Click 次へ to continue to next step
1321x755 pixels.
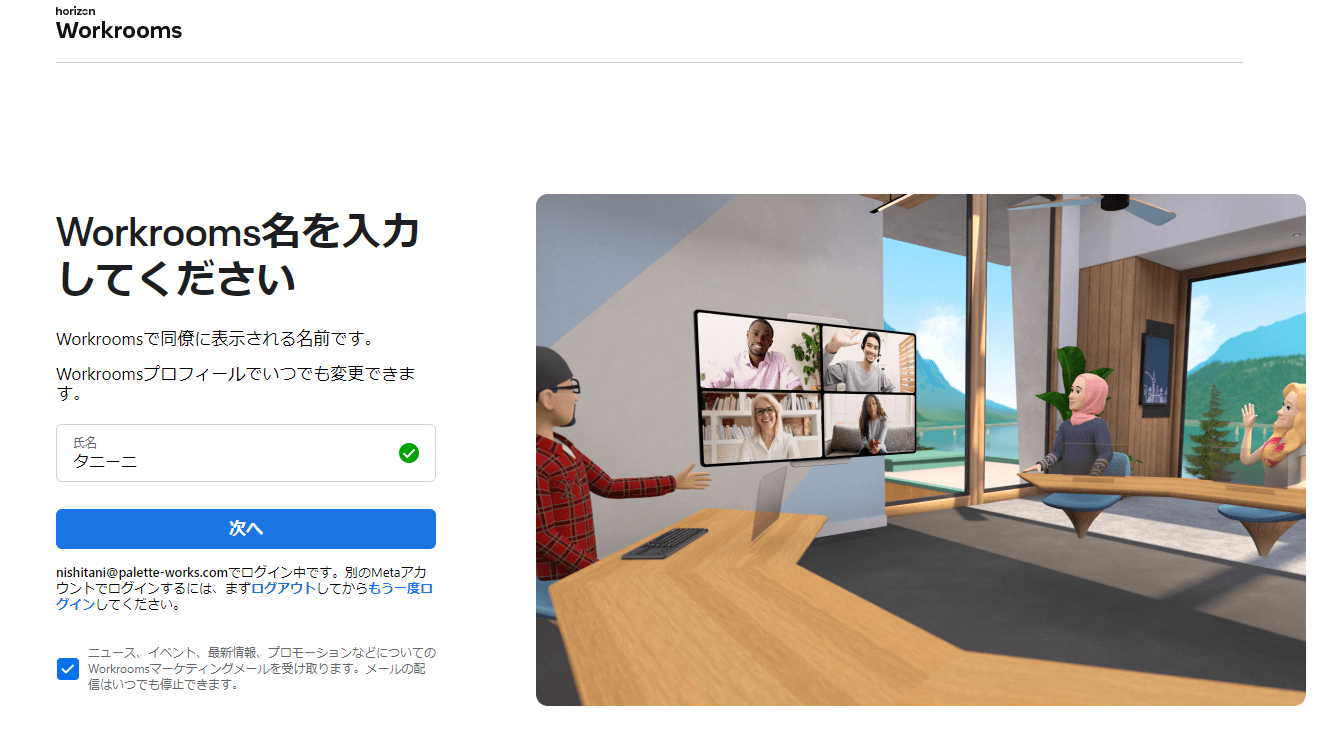tap(245, 529)
